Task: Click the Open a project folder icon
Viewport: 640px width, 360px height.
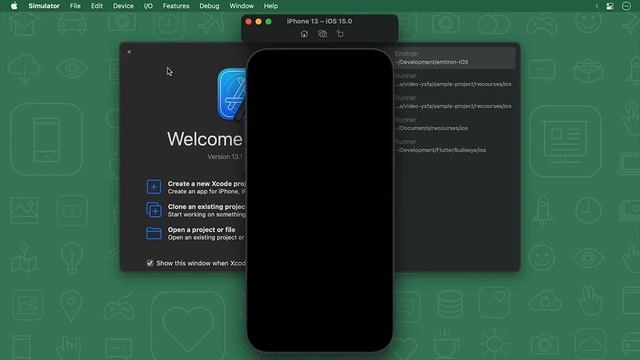Action: [154, 233]
